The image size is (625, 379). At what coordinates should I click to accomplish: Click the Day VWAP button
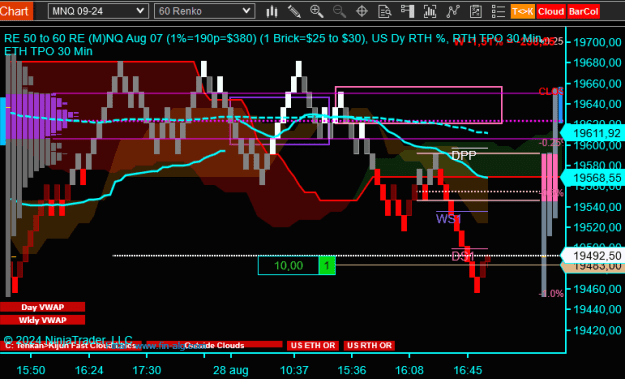click(42, 307)
